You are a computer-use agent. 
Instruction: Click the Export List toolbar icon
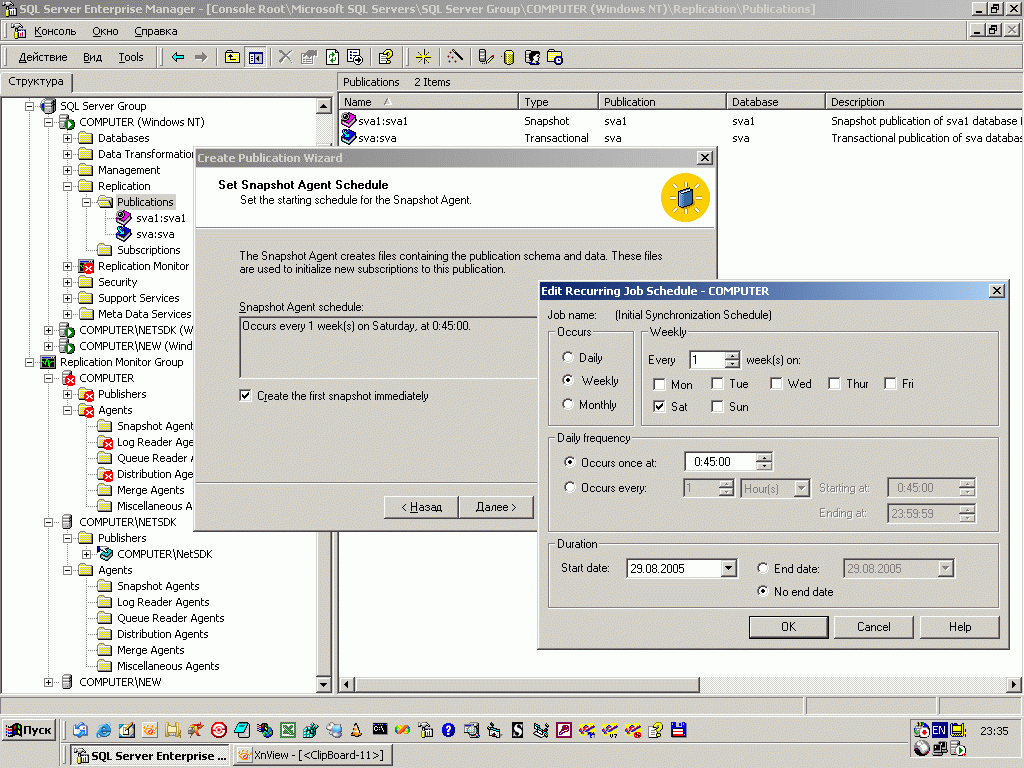tap(355, 57)
